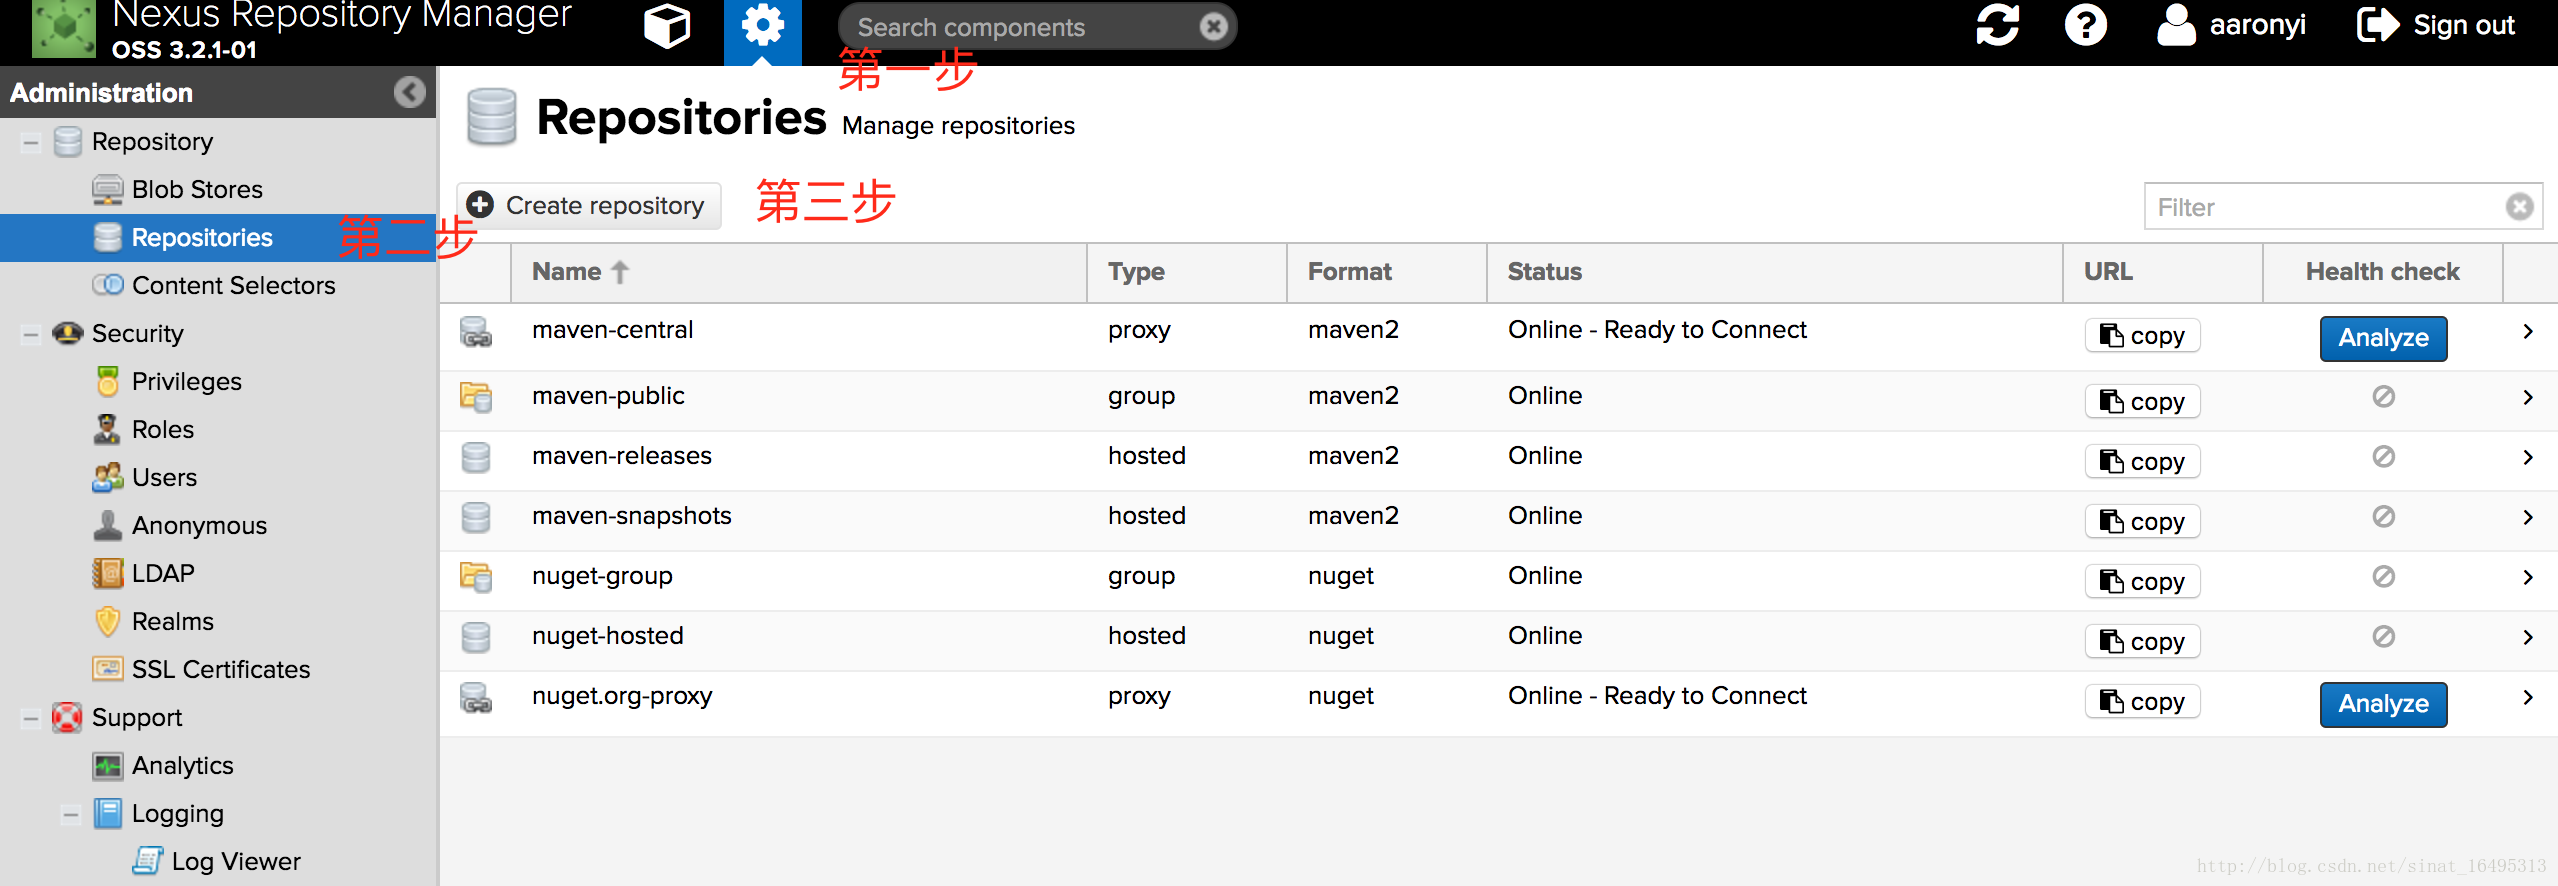The width and height of the screenshot is (2558, 886).
Task: Collapse the Support tree node
Action: [31, 718]
